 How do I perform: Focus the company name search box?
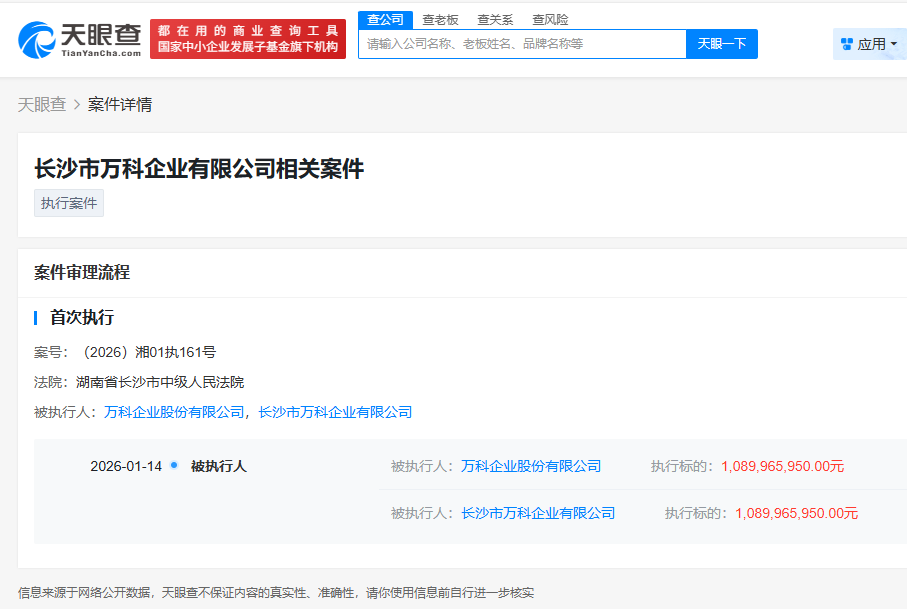click(x=522, y=44)
